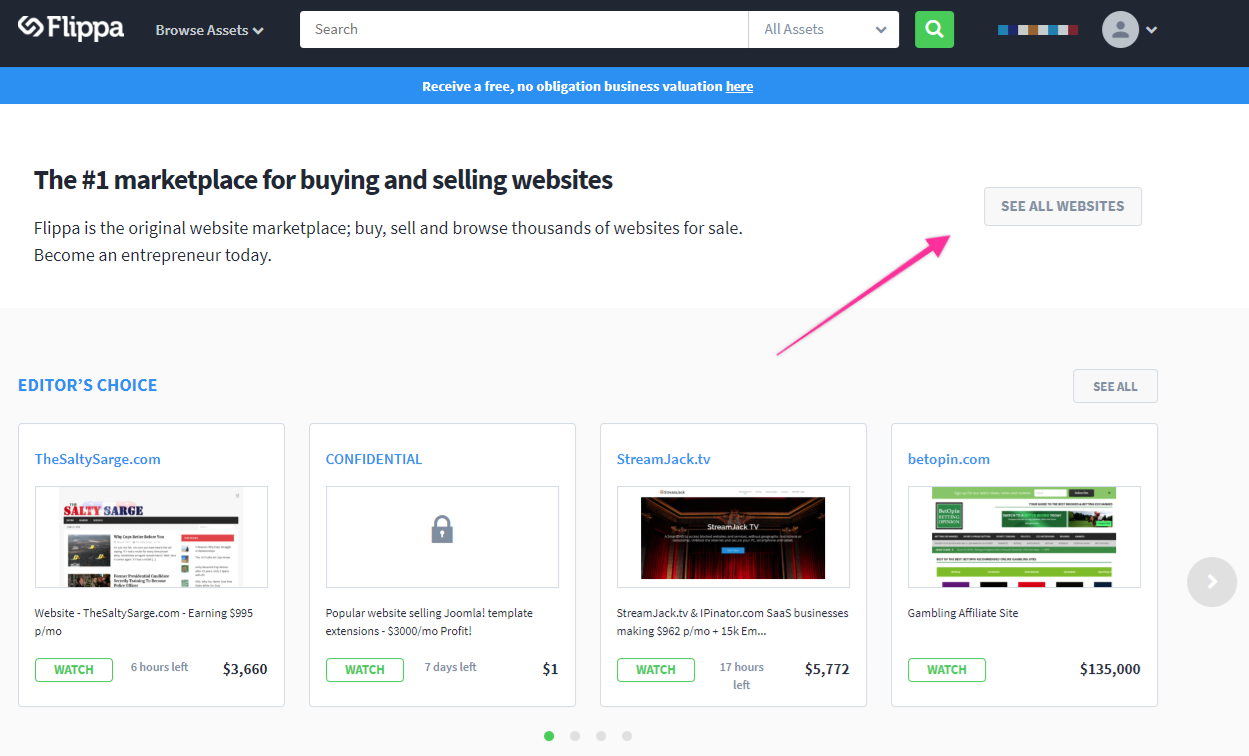The width and height of the screenshot is (1249, 756).
Task: Focus the Search input field
Action: point(524,29)
